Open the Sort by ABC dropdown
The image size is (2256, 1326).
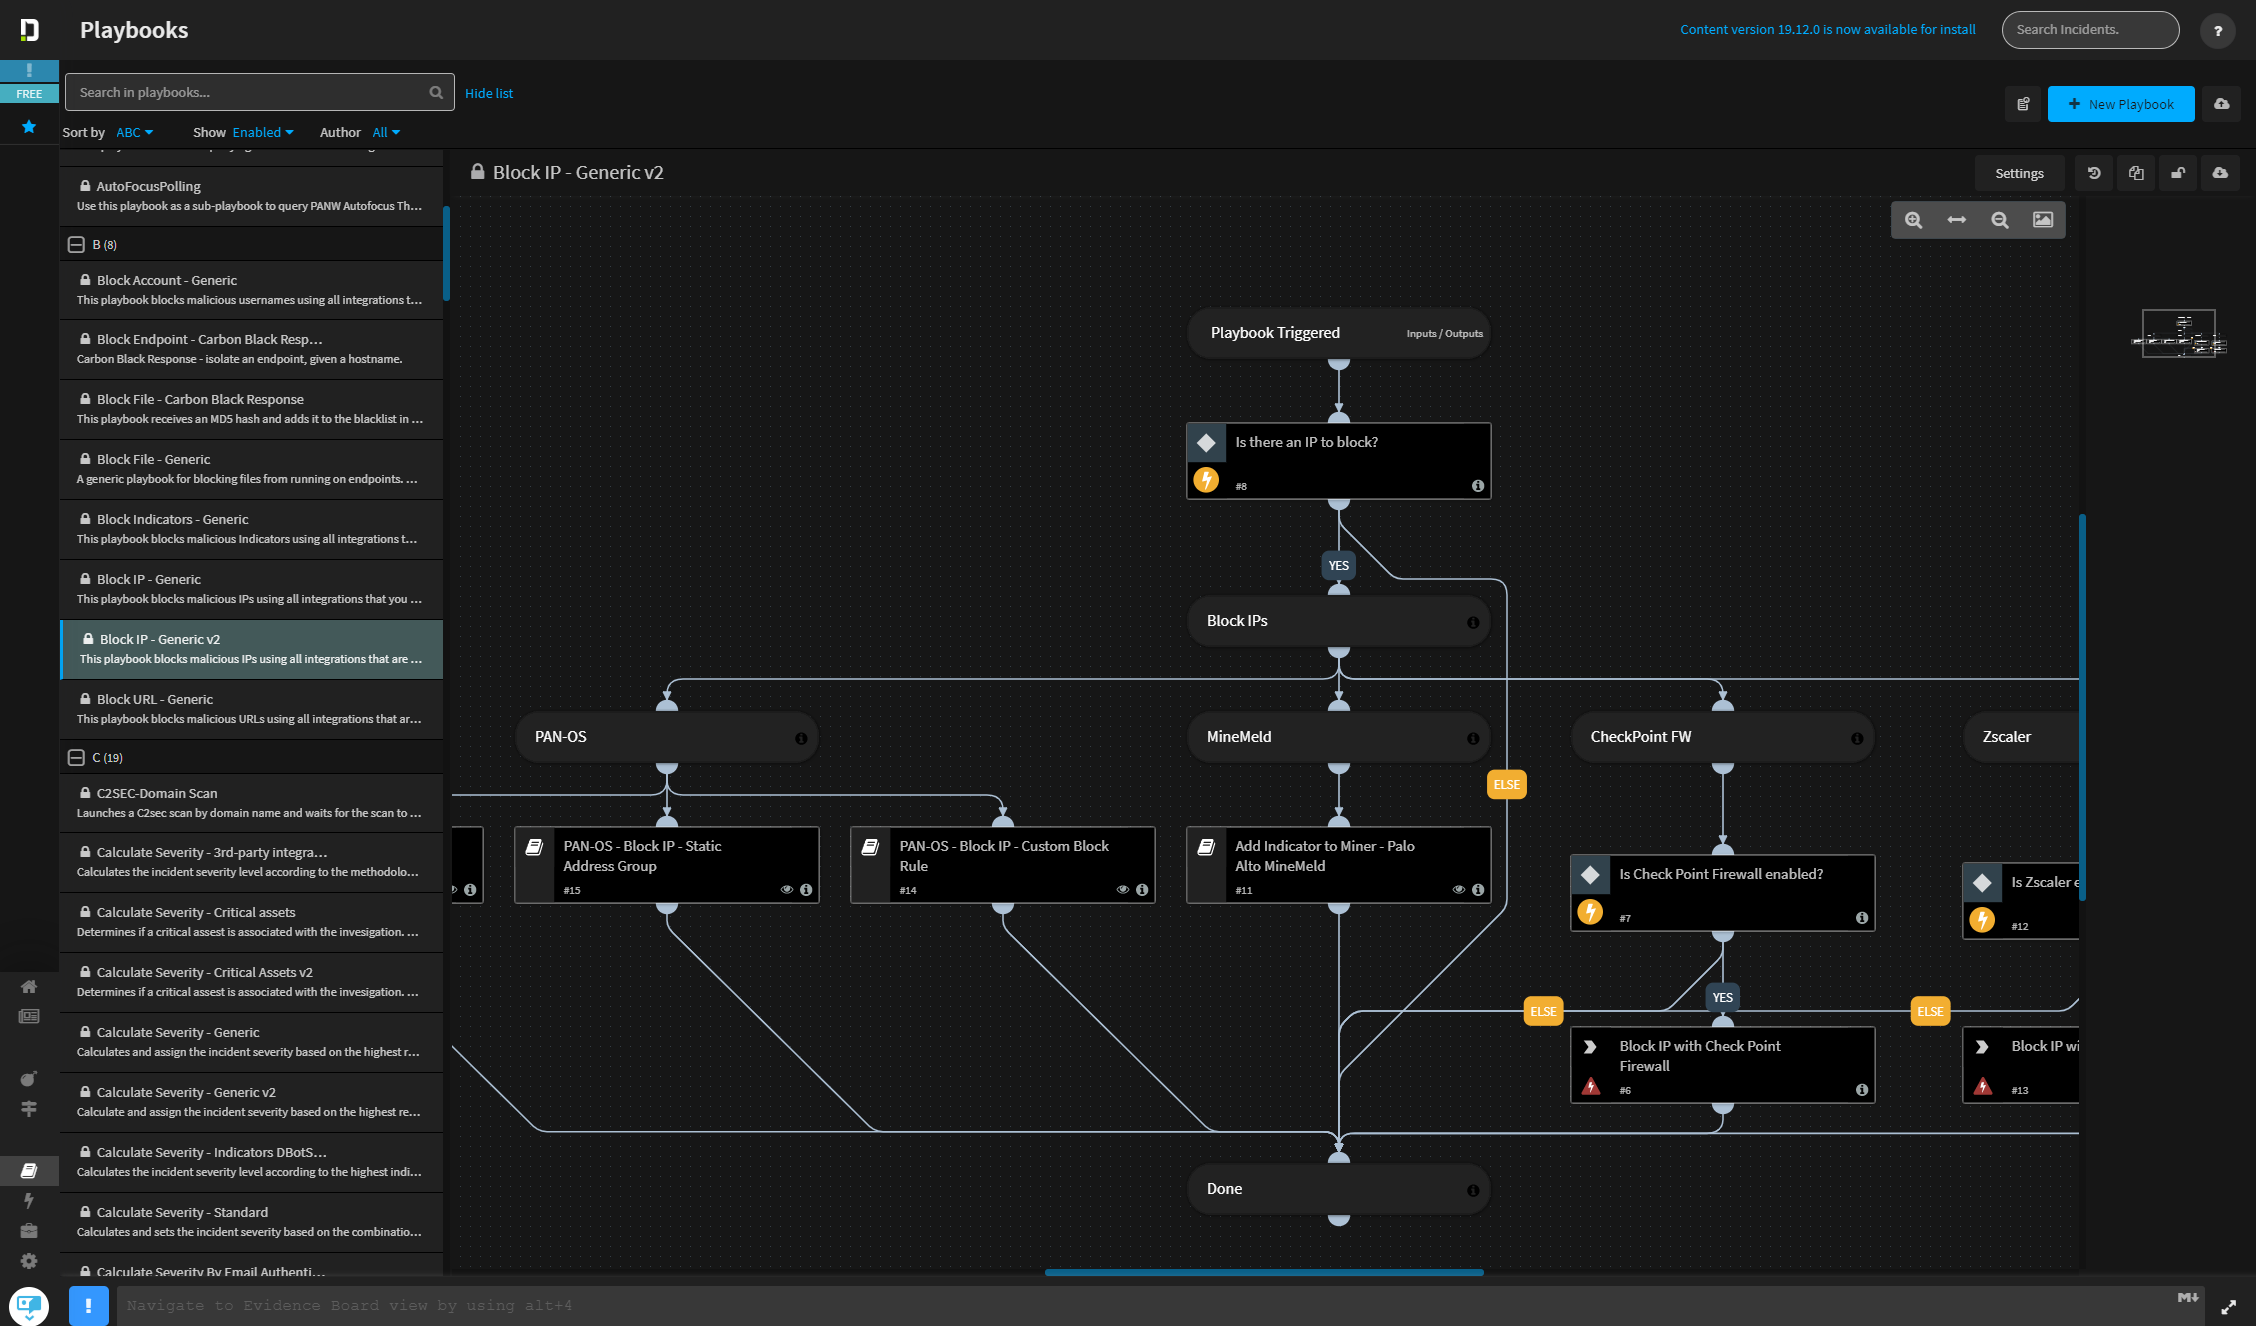point(135,132)
